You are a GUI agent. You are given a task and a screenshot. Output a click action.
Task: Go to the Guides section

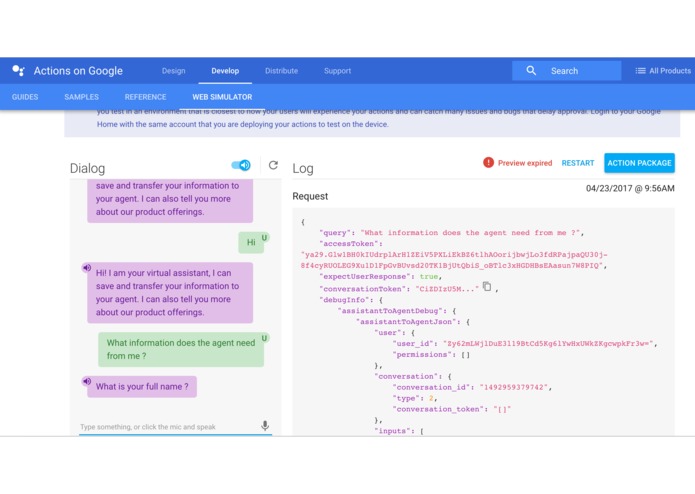point(25,97)
